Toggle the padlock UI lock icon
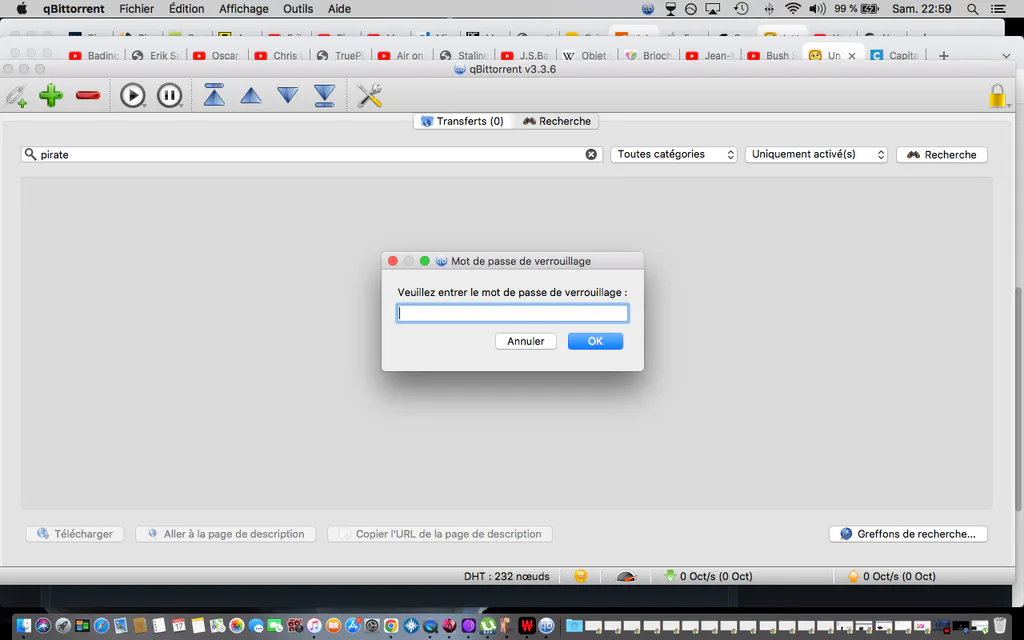This screenshot has width=1024, height=640. tap(997, 96)
